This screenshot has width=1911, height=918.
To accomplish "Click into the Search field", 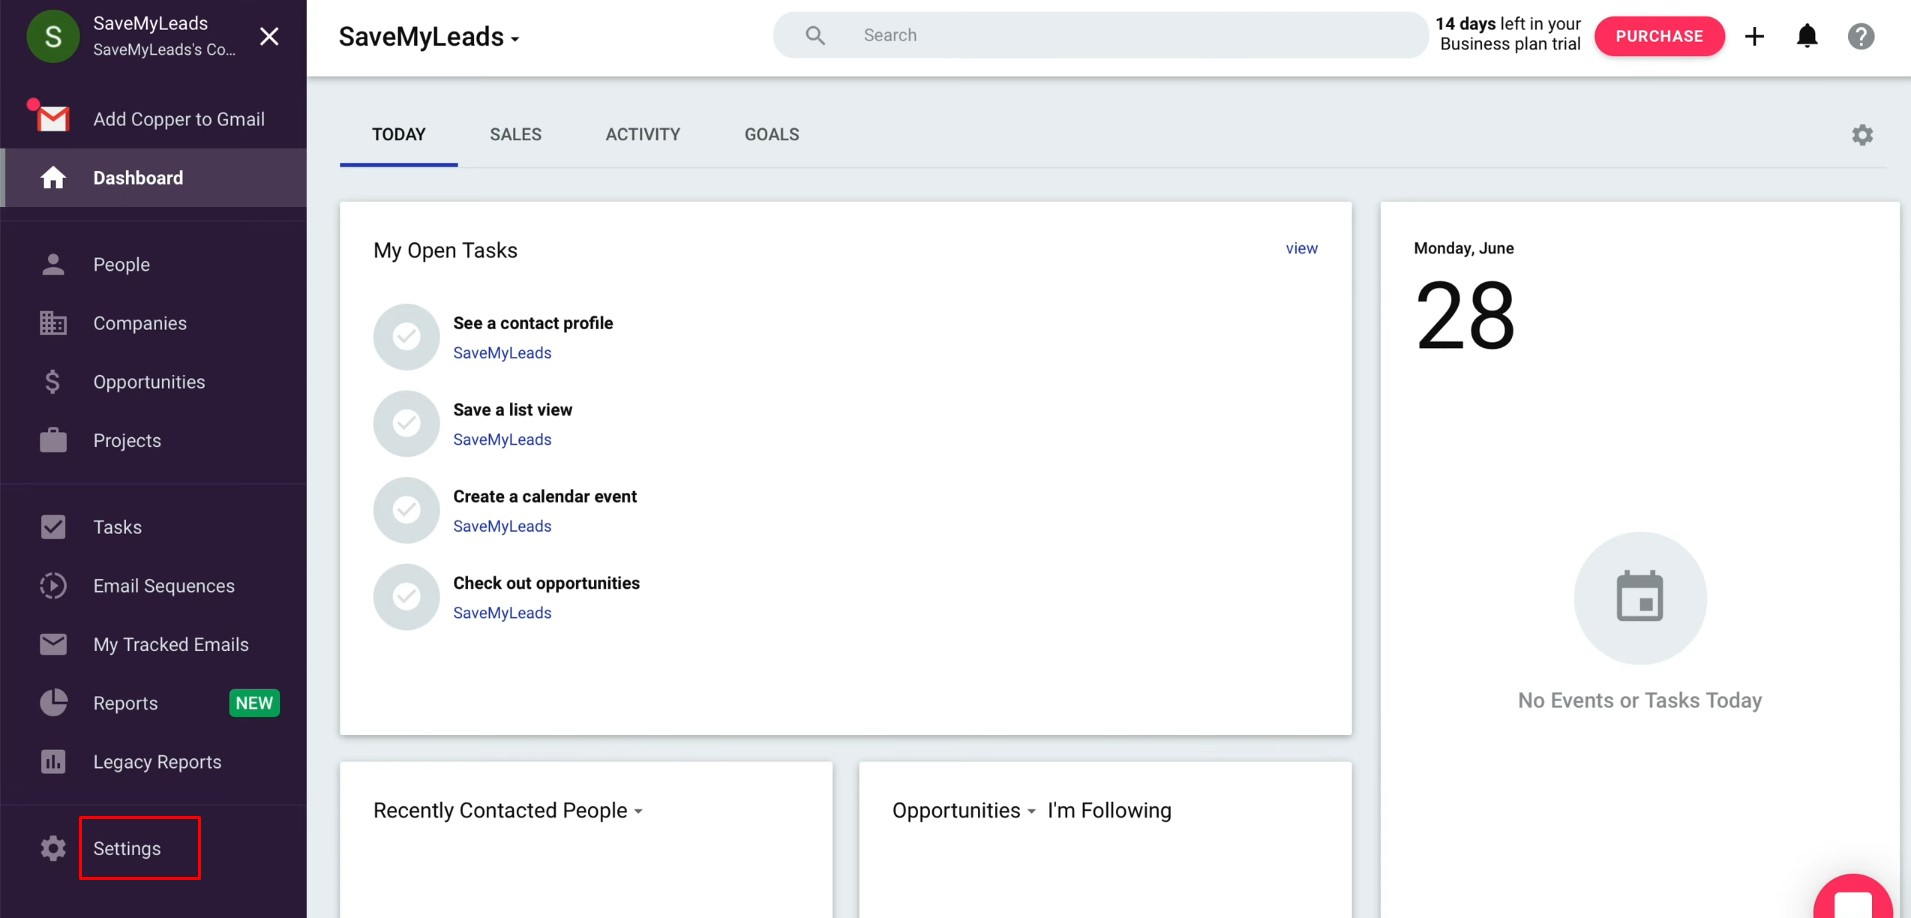I will (x=1100, y=35).
